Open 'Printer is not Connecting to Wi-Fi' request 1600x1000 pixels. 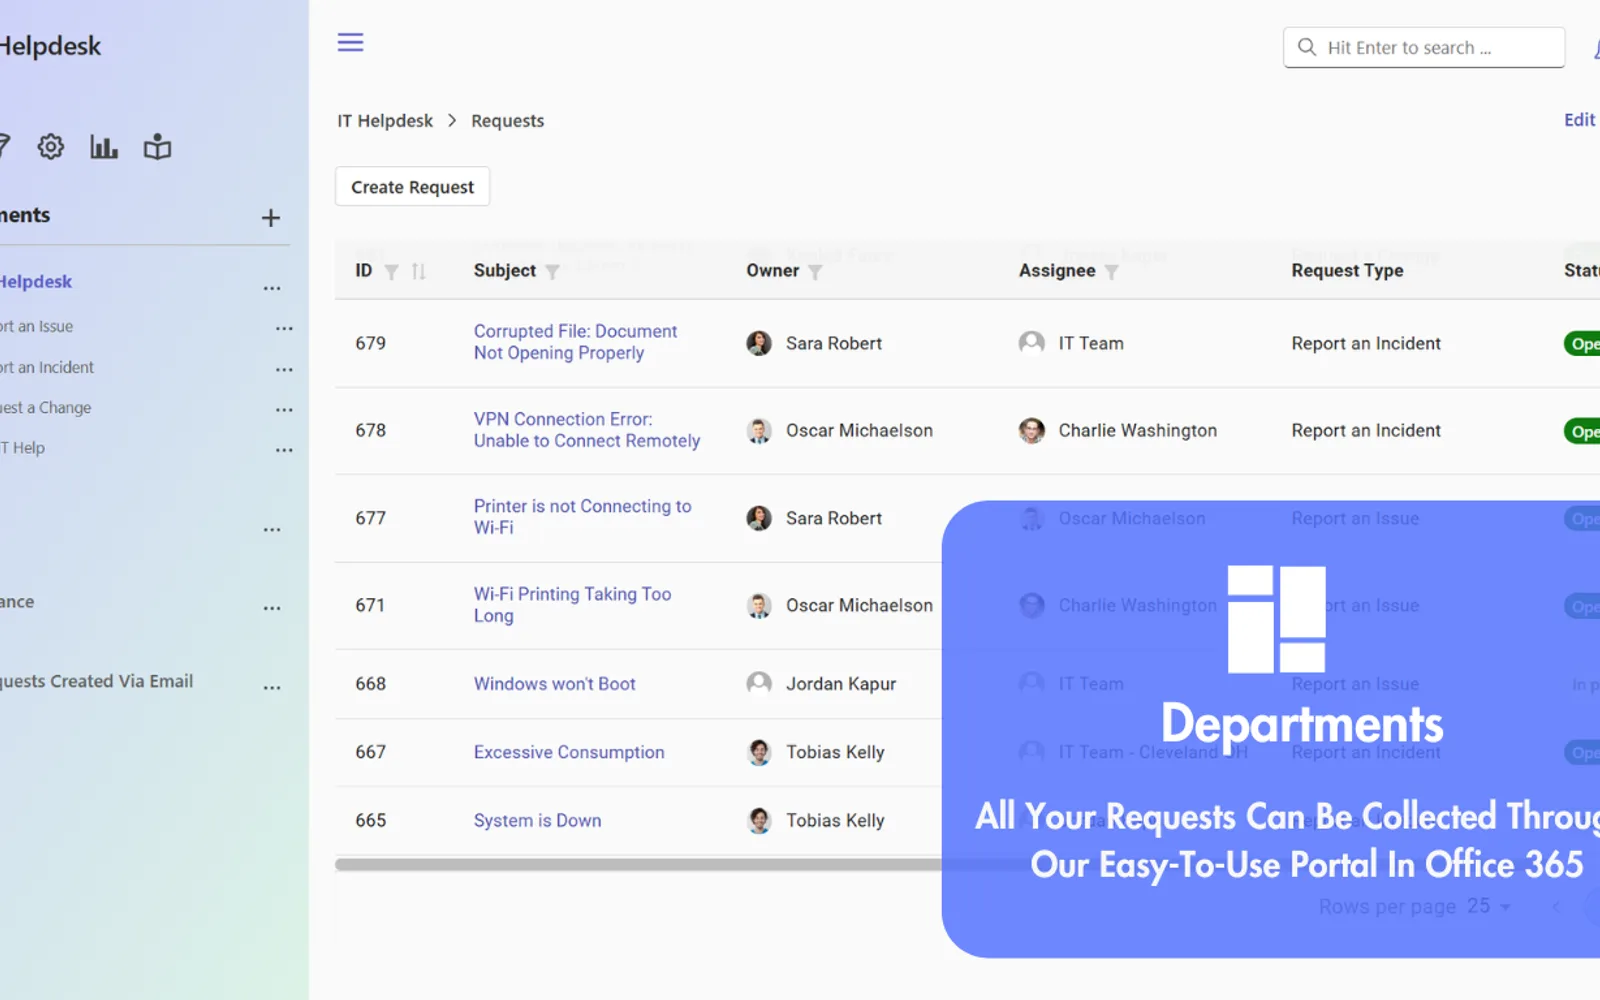(582, 517)
